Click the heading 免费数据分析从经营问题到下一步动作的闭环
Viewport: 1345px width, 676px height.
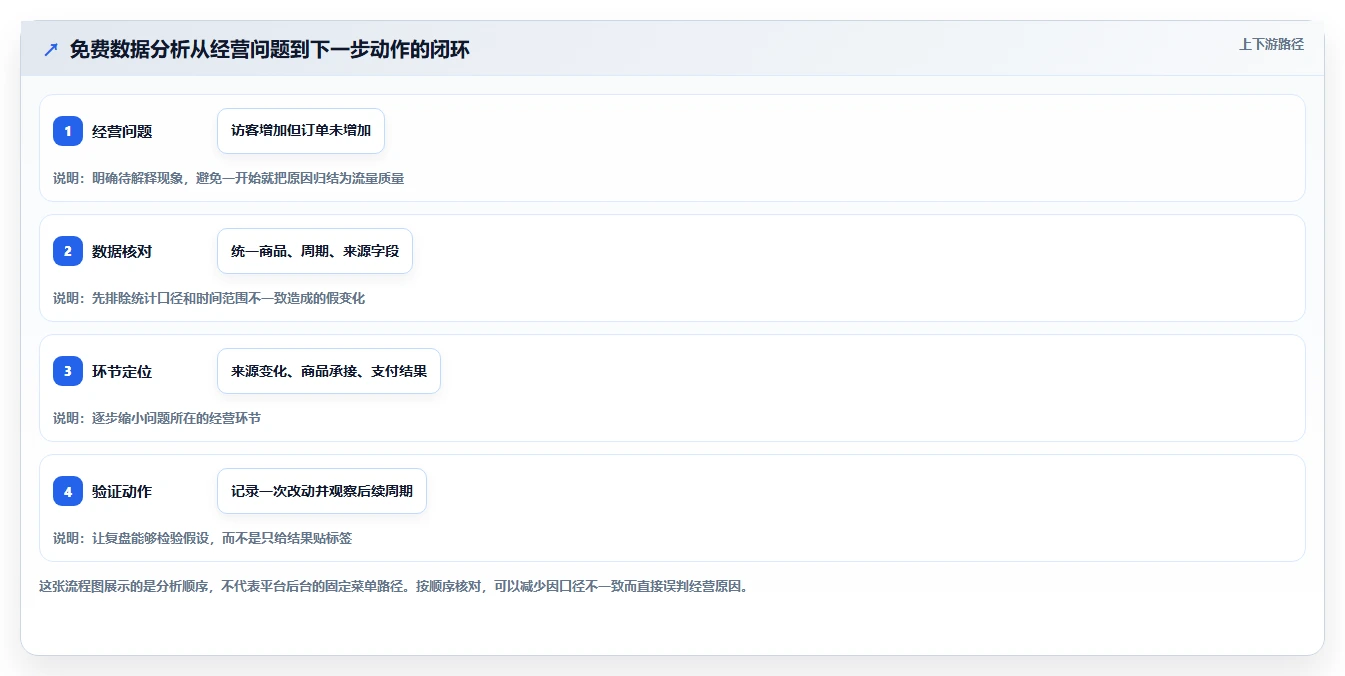pyautogui.click(x=270, y=49)
